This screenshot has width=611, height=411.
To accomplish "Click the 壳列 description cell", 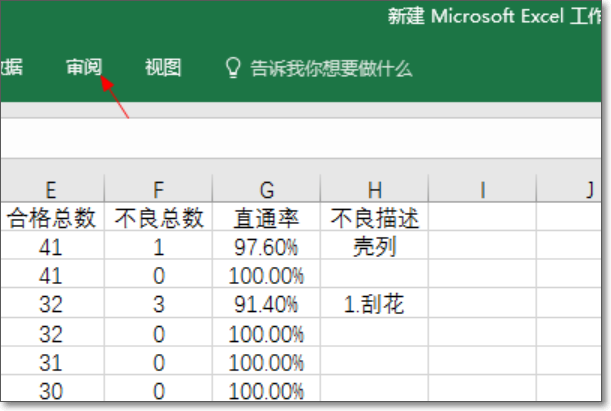I will tap(374, 247).
